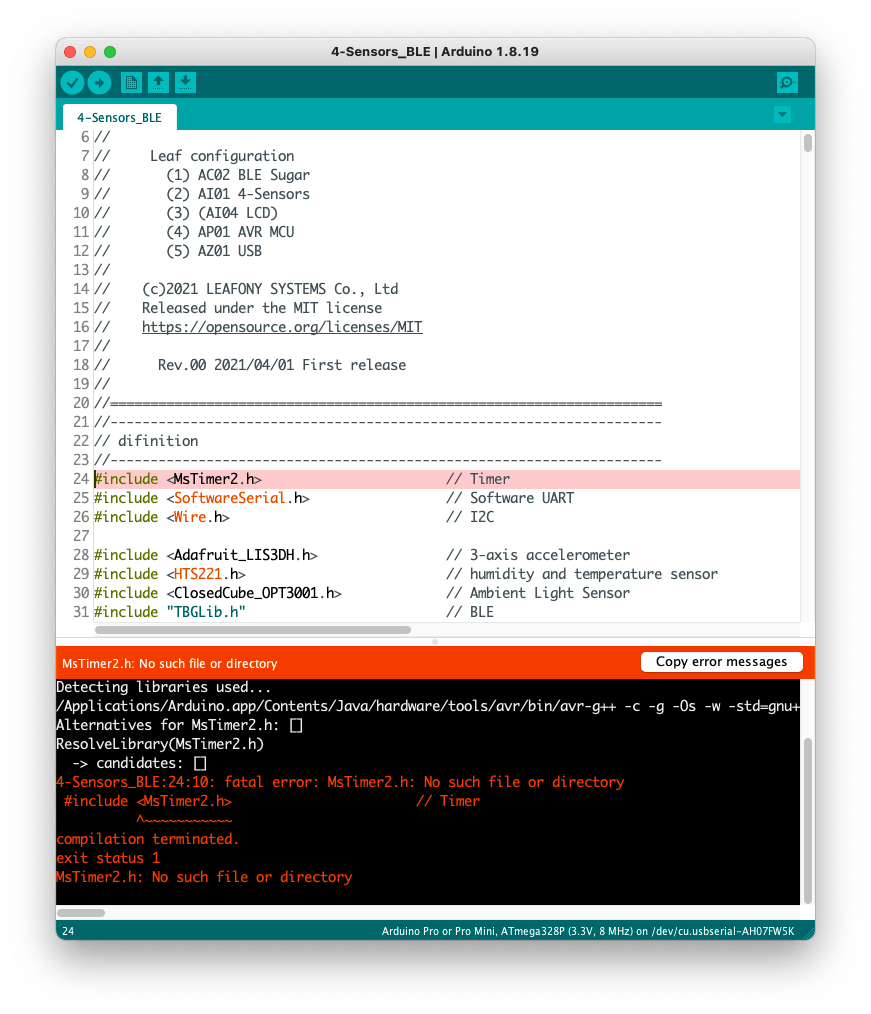Open a sketch with the up-arrow icon
The width and height of the screenshot is (871, 1014).
pyautogui.click(x=158, y=83)
